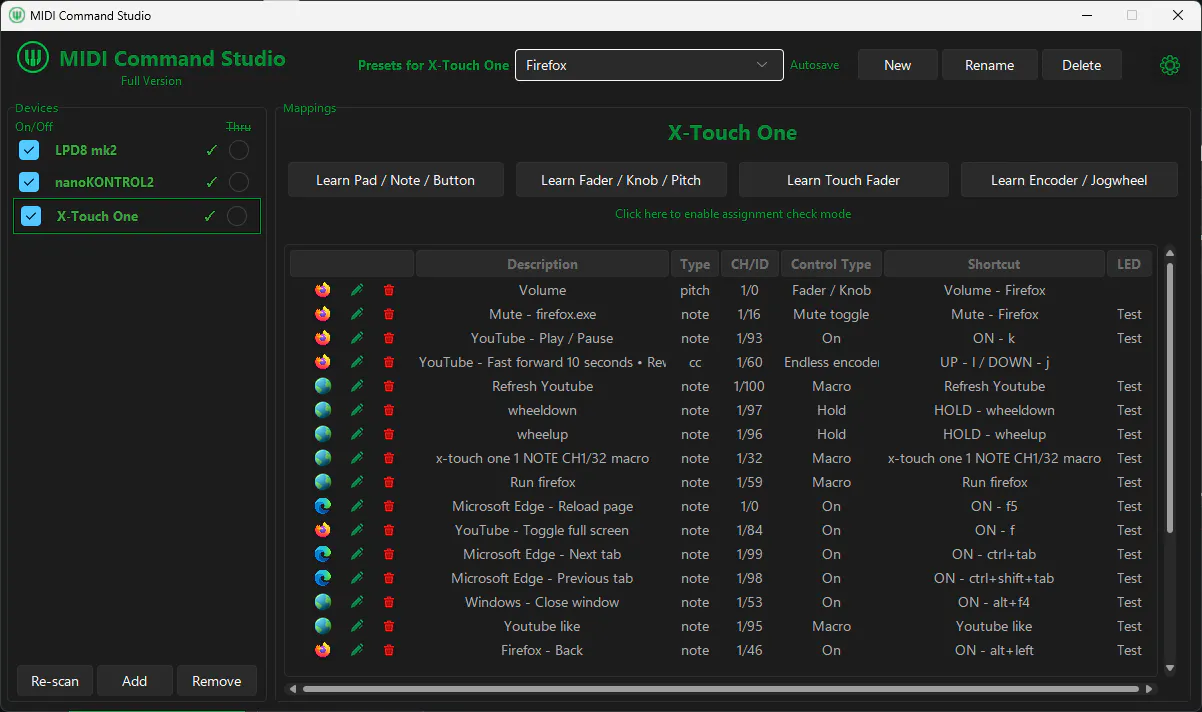Sort mappings by Shortcut column header
This screenshot has width=1202, height=712.
point(994,264)
